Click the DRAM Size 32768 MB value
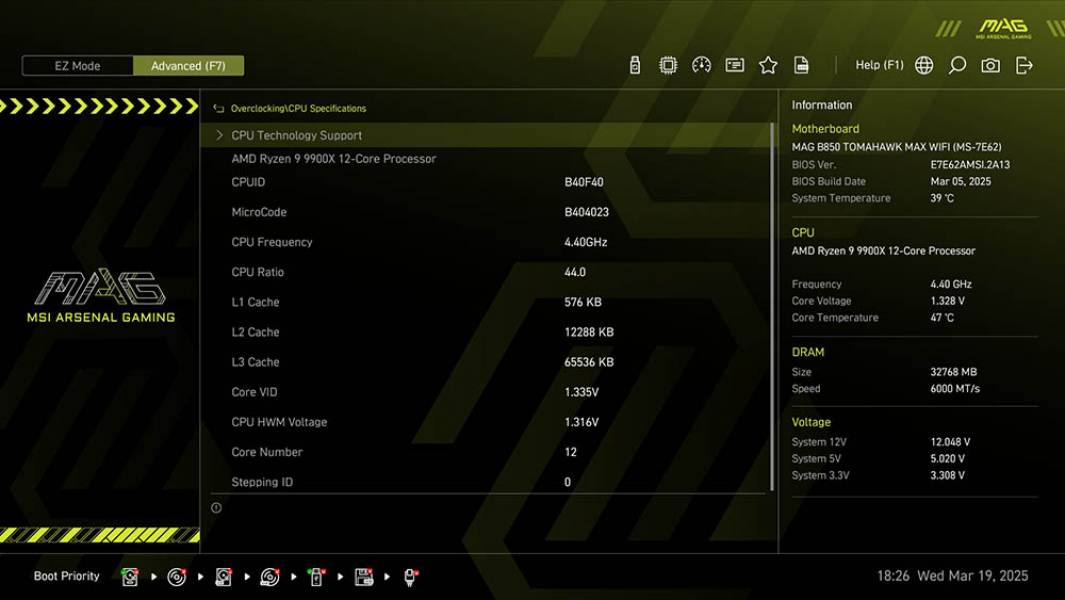1065x600 pixels. 954,372
